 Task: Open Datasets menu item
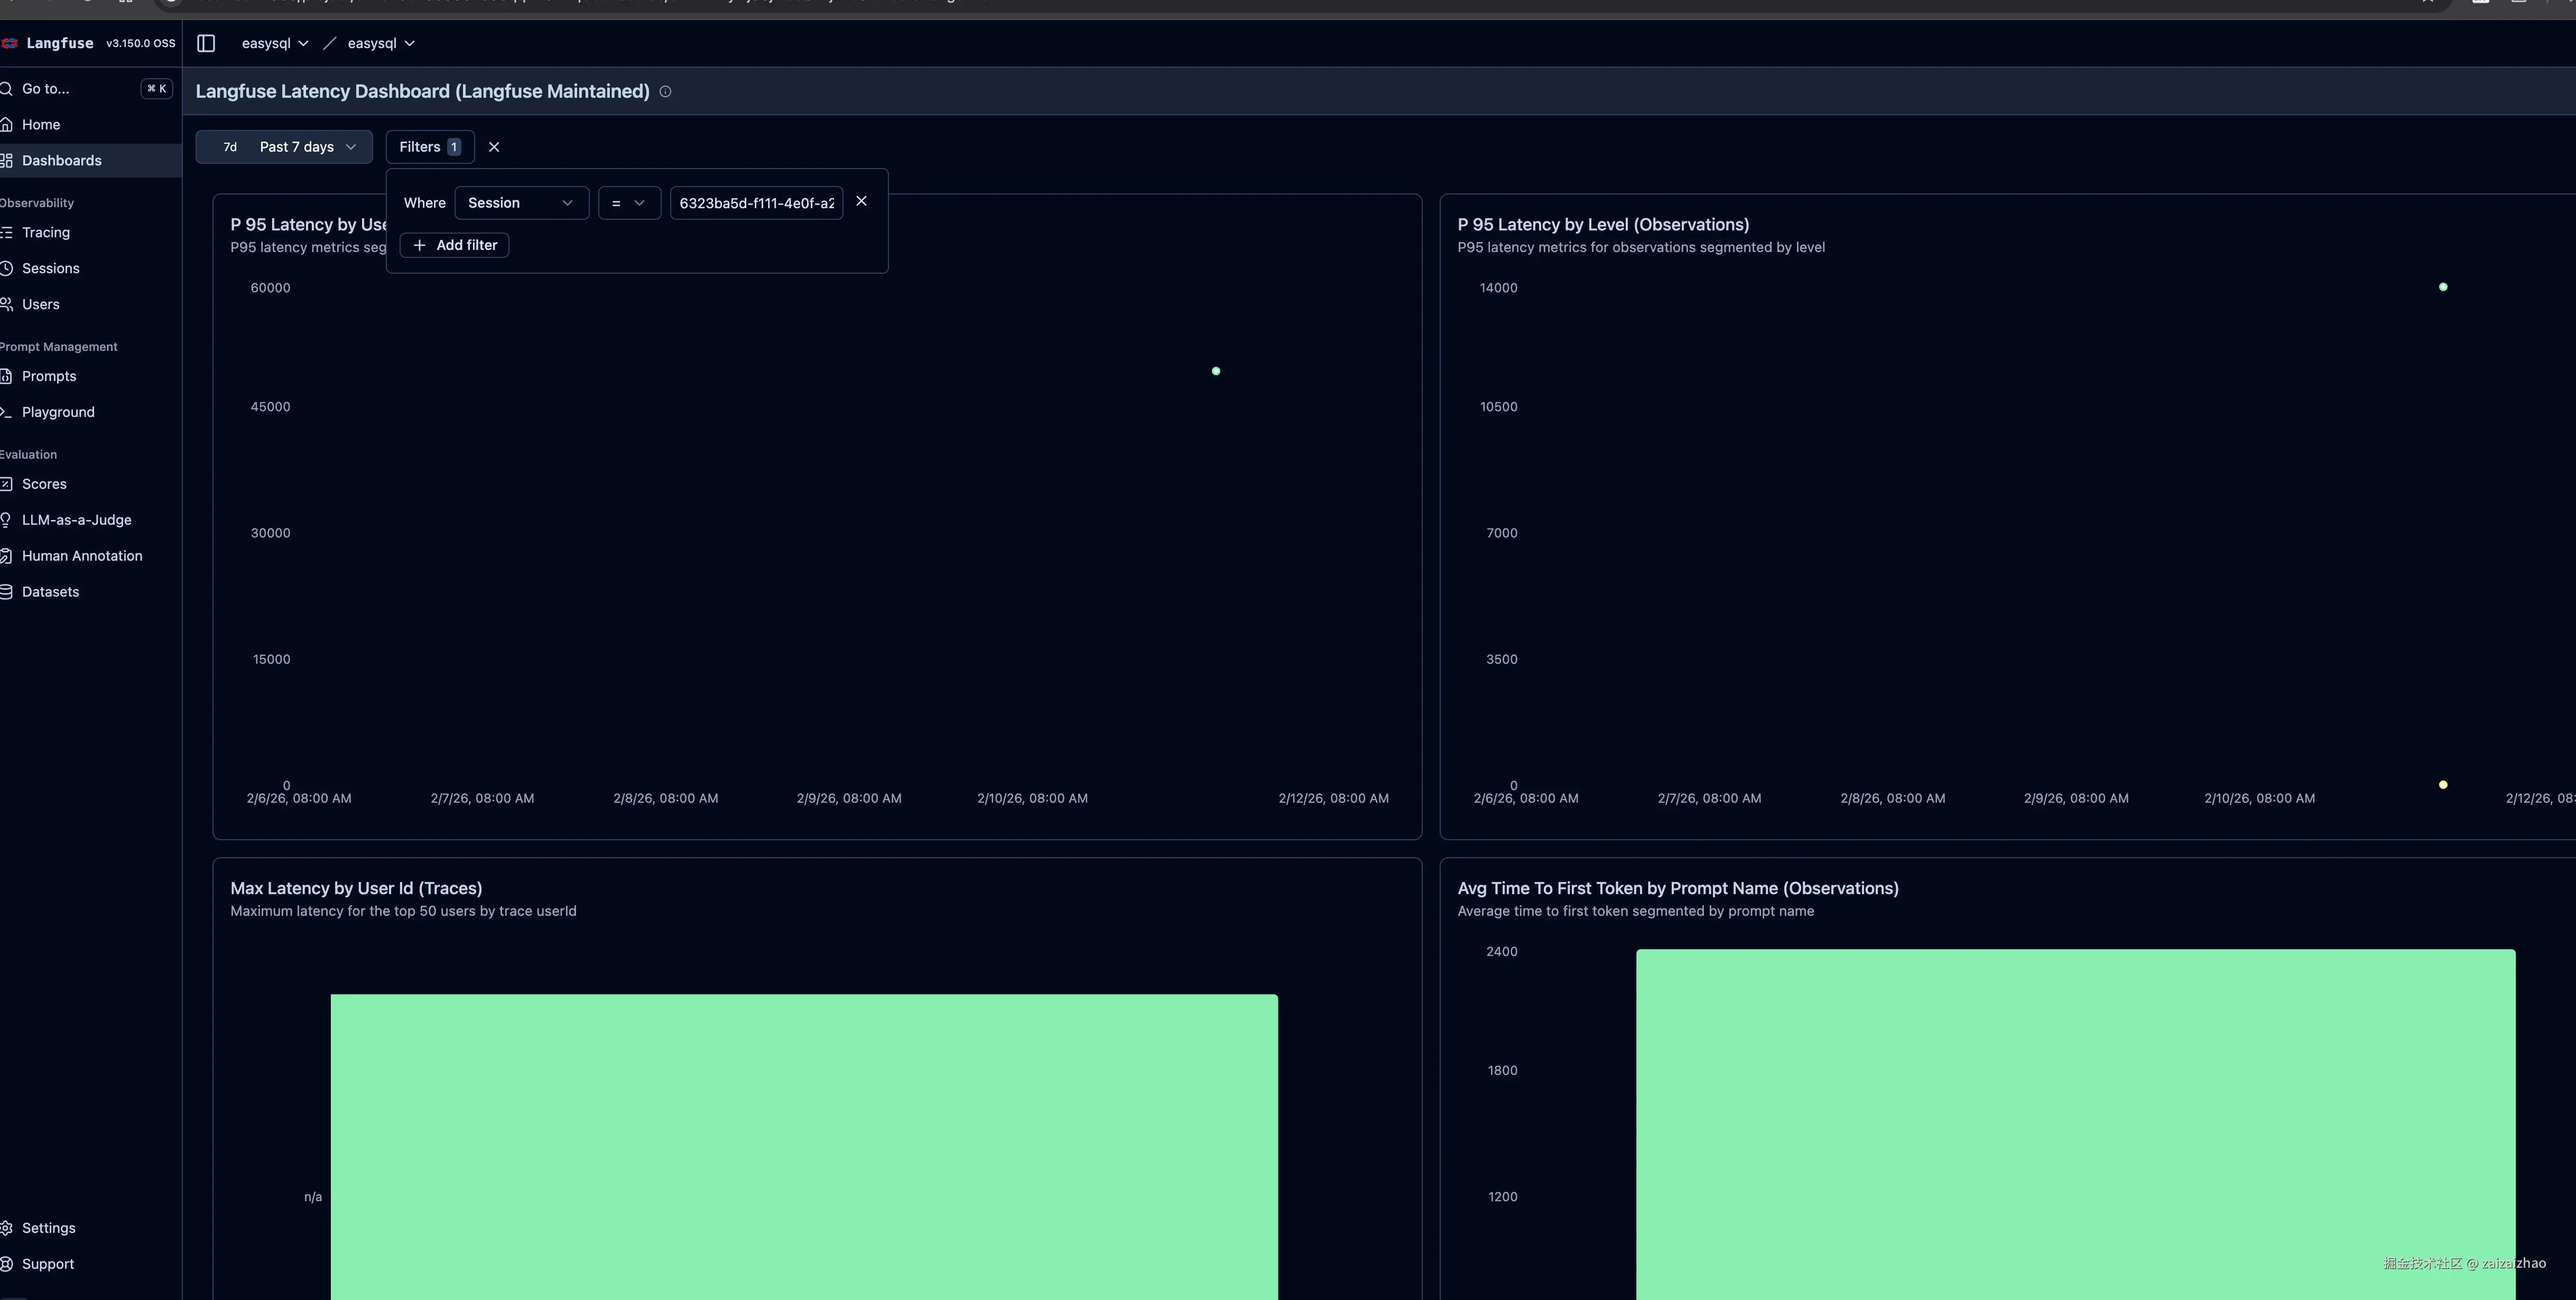pyautogui.click(x=50, y=592)
